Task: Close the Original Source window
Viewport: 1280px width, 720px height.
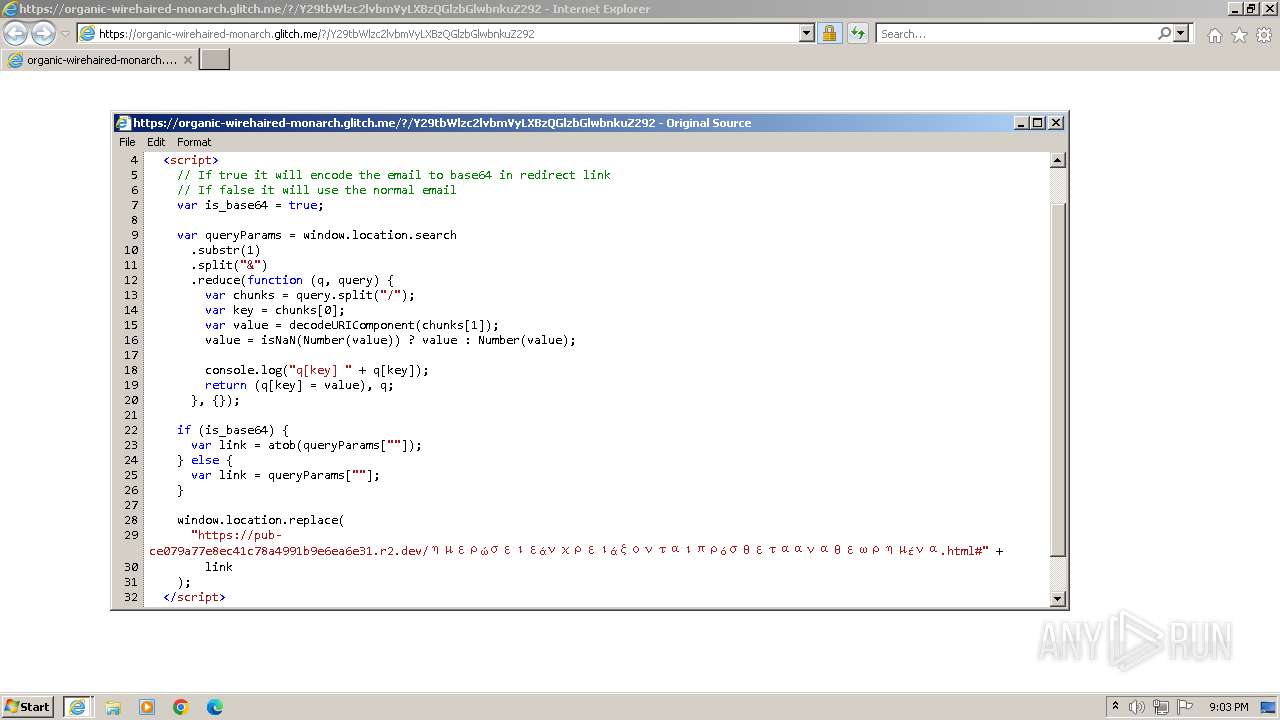Action: coord(1055,123)
